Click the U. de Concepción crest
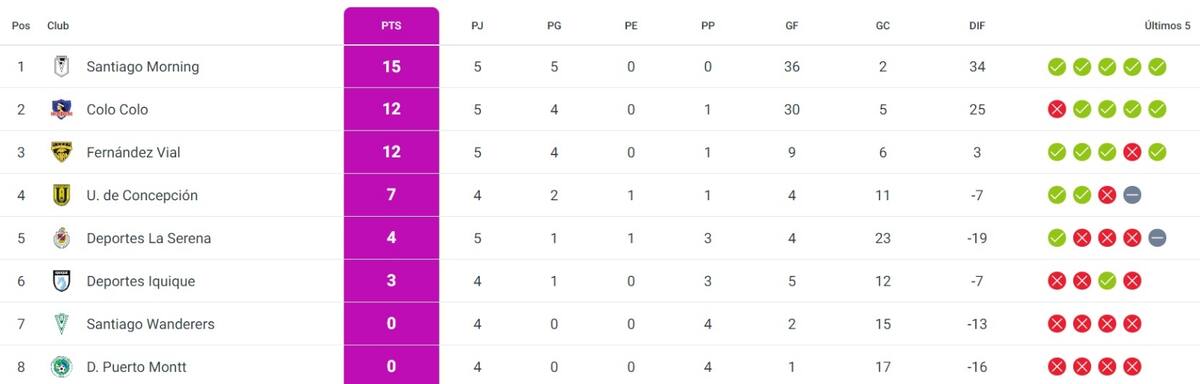 61,196
